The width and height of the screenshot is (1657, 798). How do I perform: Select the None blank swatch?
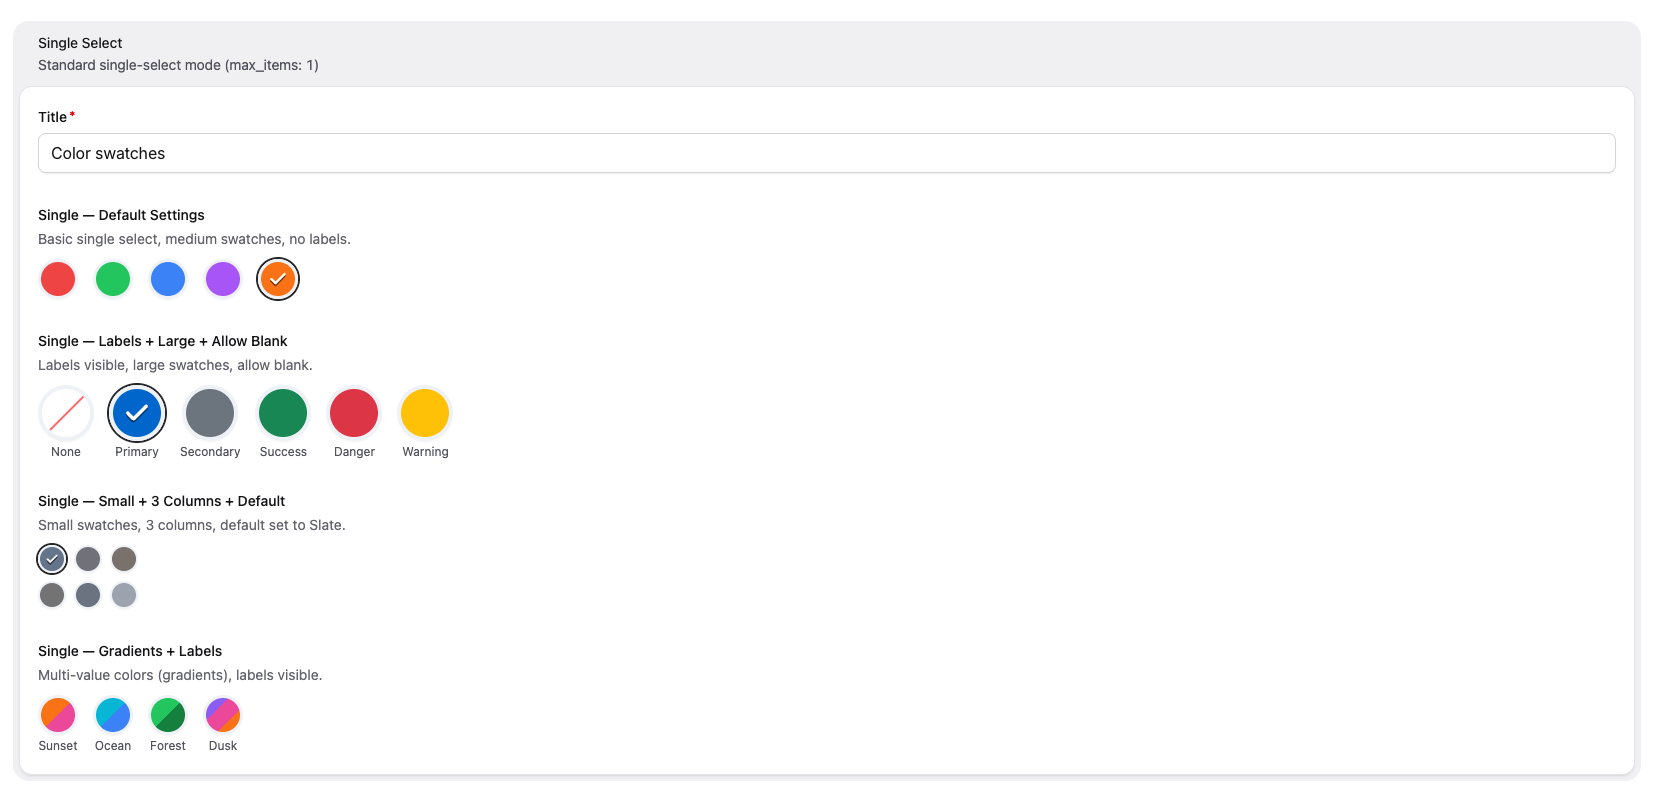coord(66,413)
